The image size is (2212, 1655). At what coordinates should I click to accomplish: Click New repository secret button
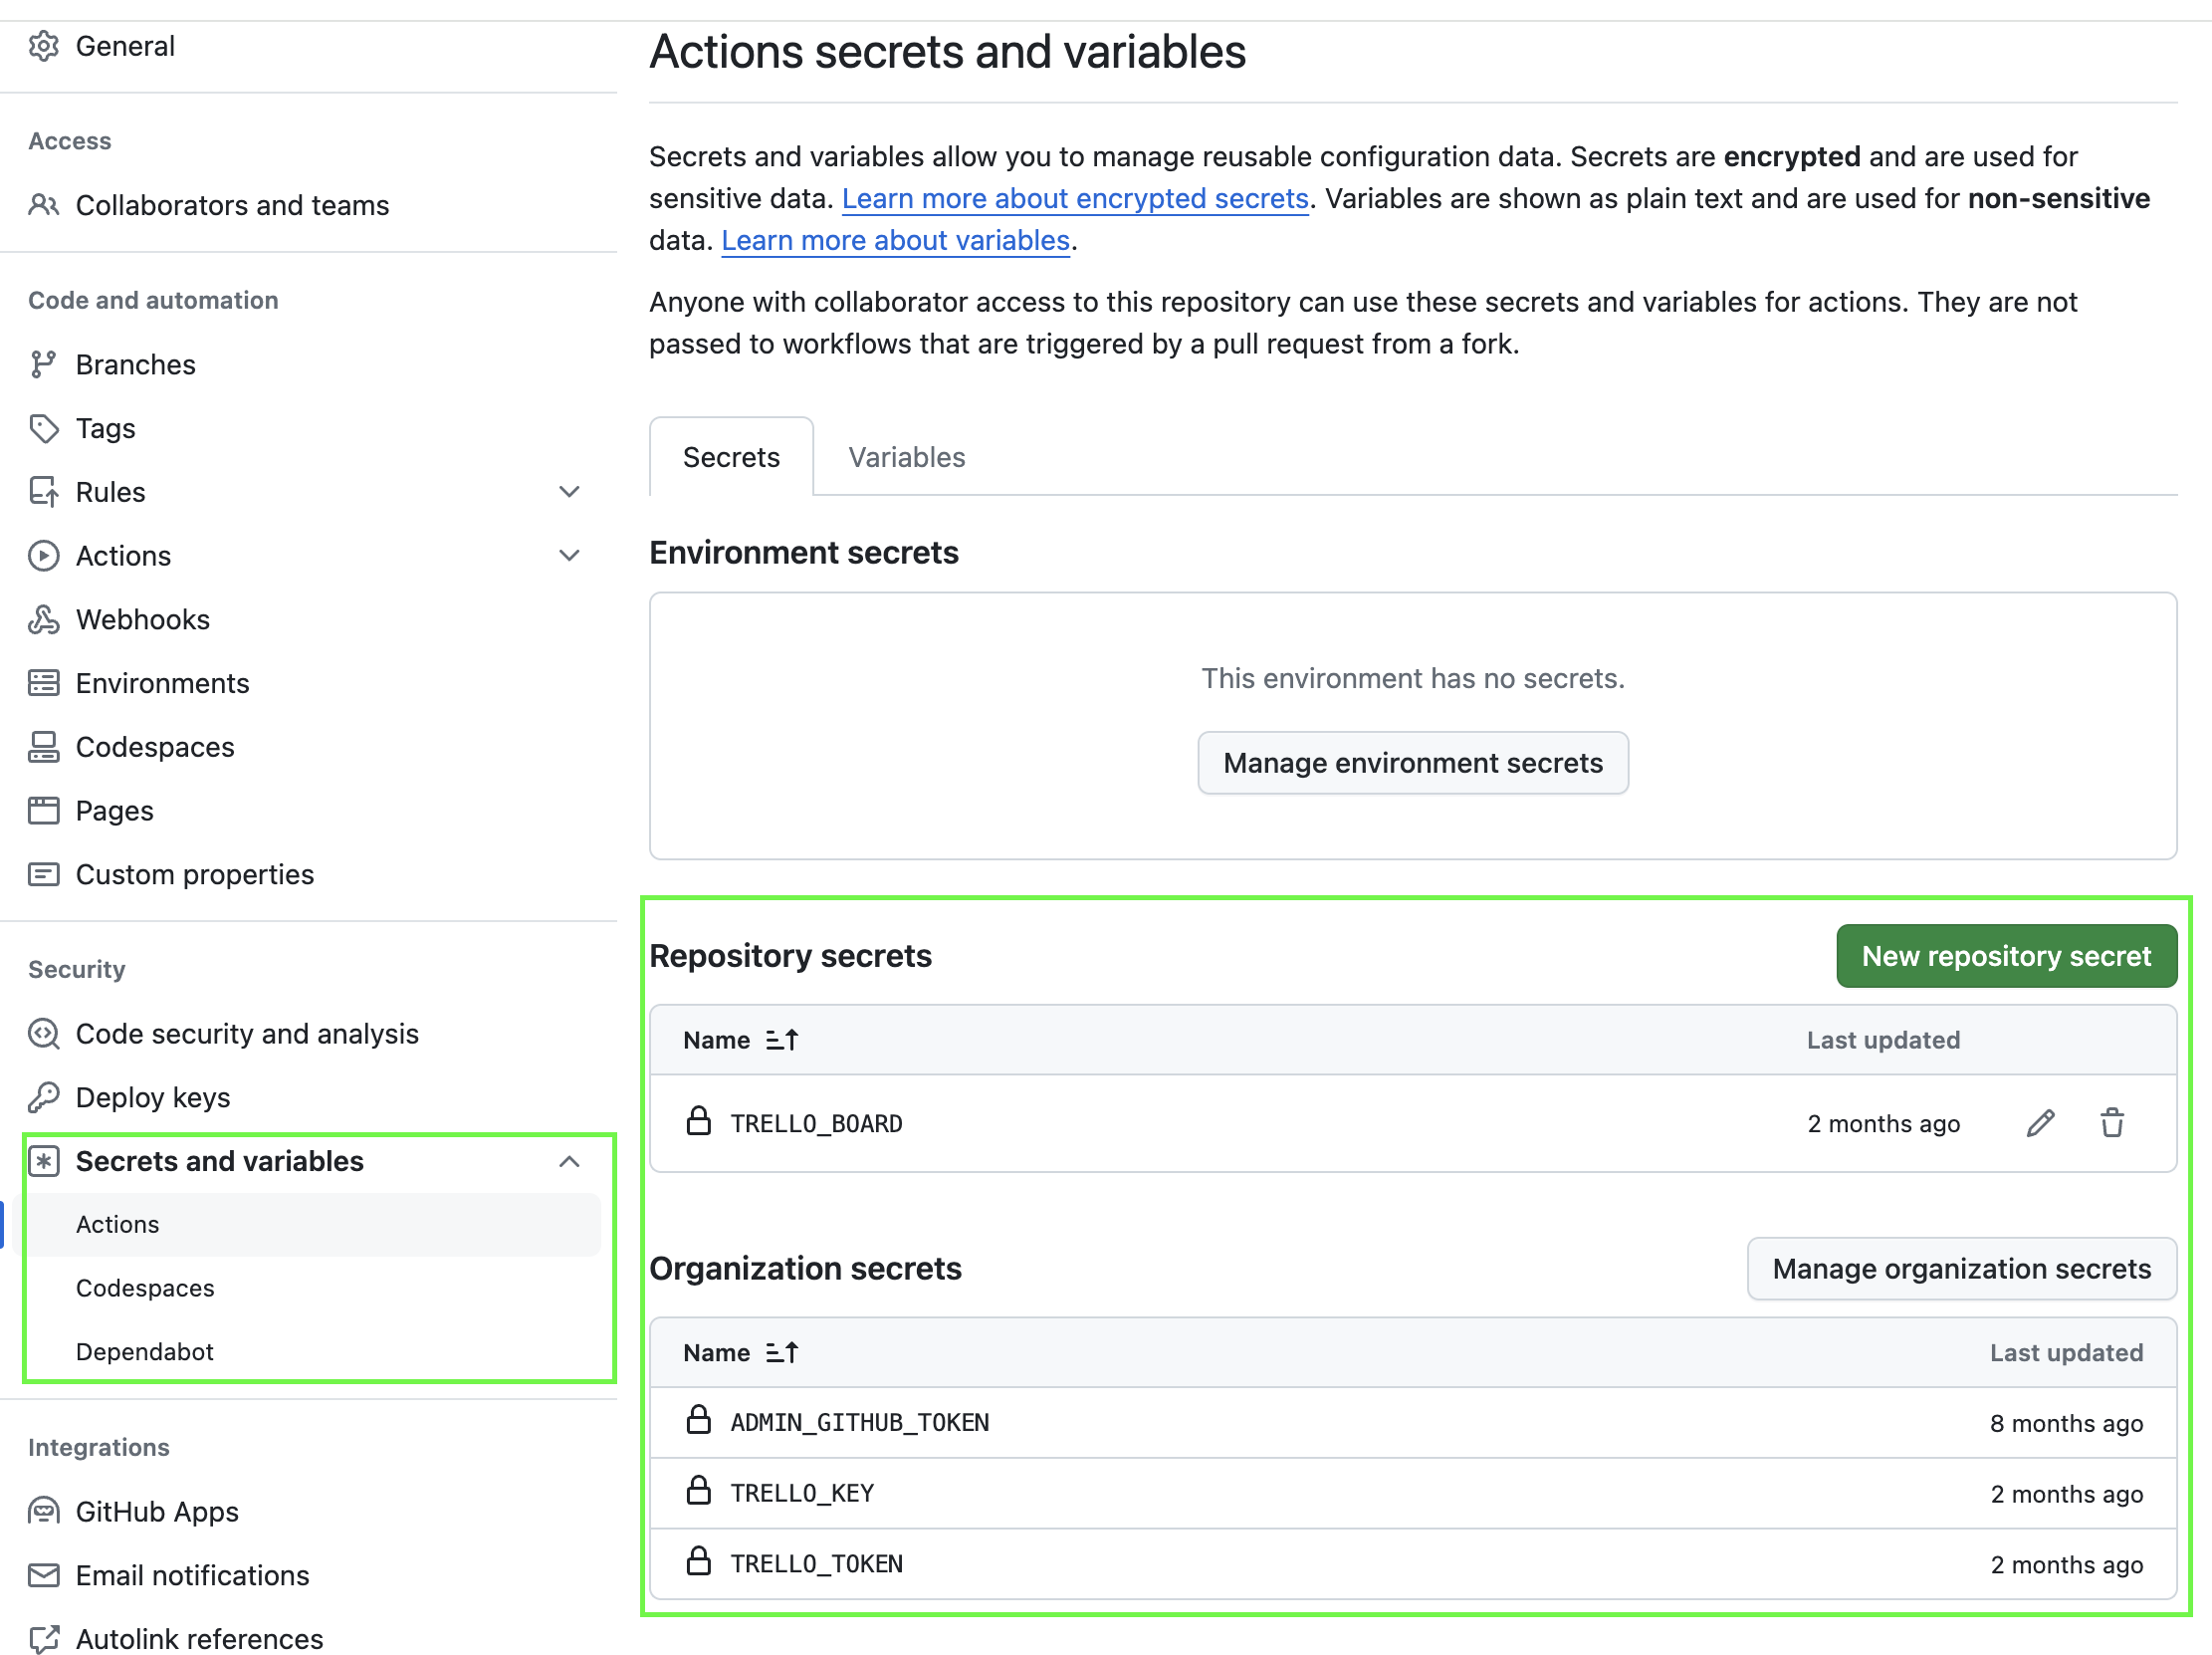coord(2007,954)
